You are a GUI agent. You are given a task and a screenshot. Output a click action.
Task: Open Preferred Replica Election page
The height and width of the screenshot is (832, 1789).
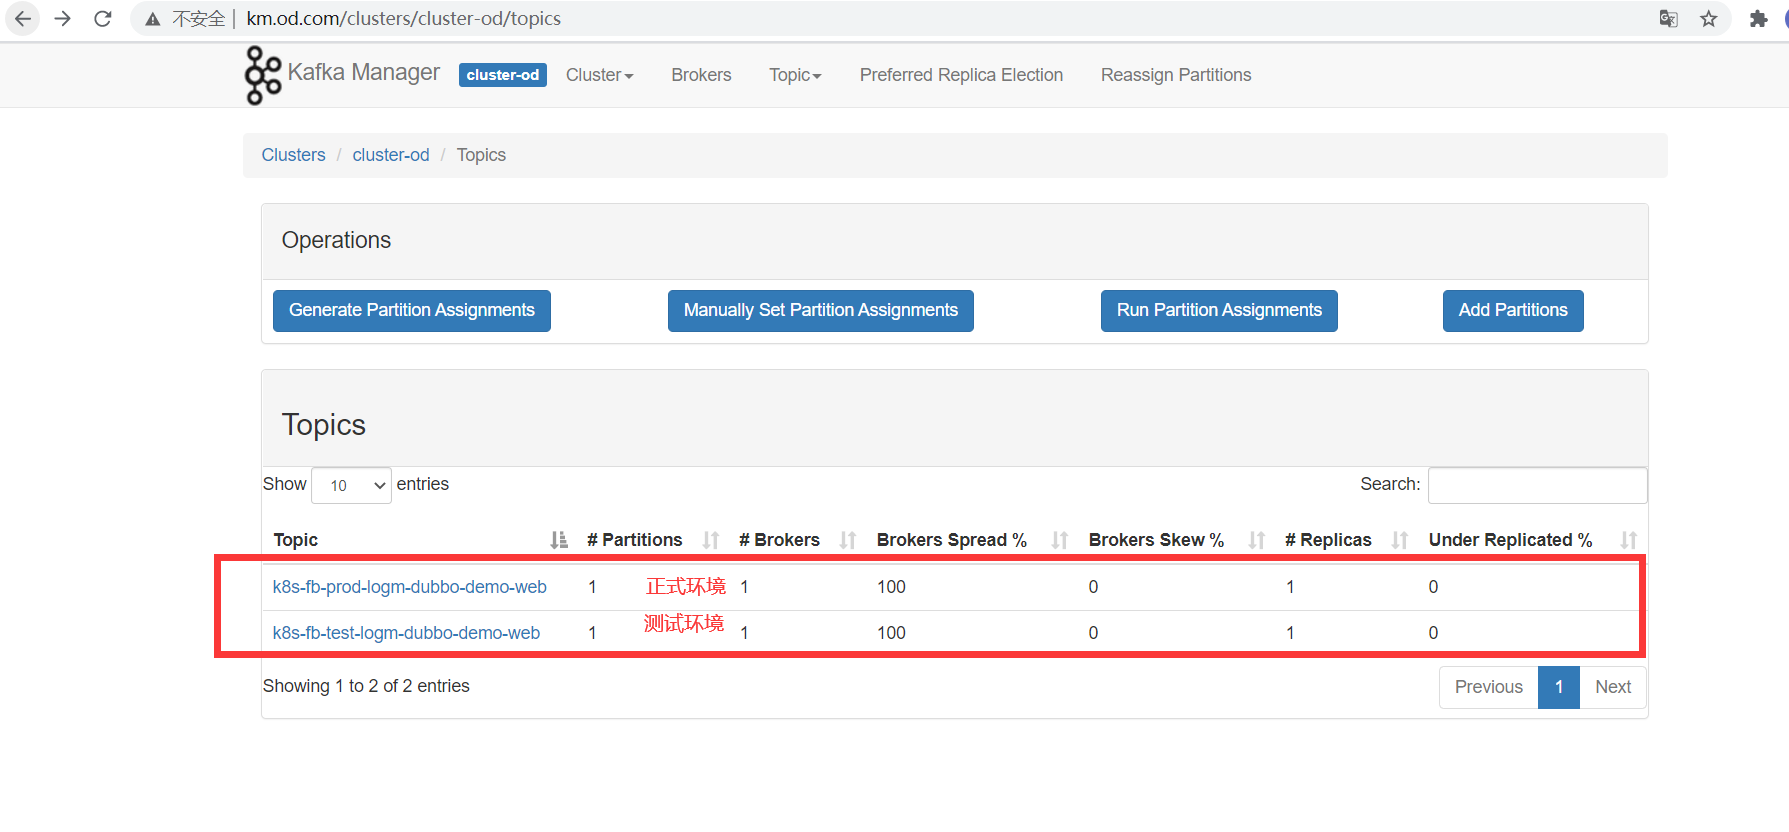point(961,75)
